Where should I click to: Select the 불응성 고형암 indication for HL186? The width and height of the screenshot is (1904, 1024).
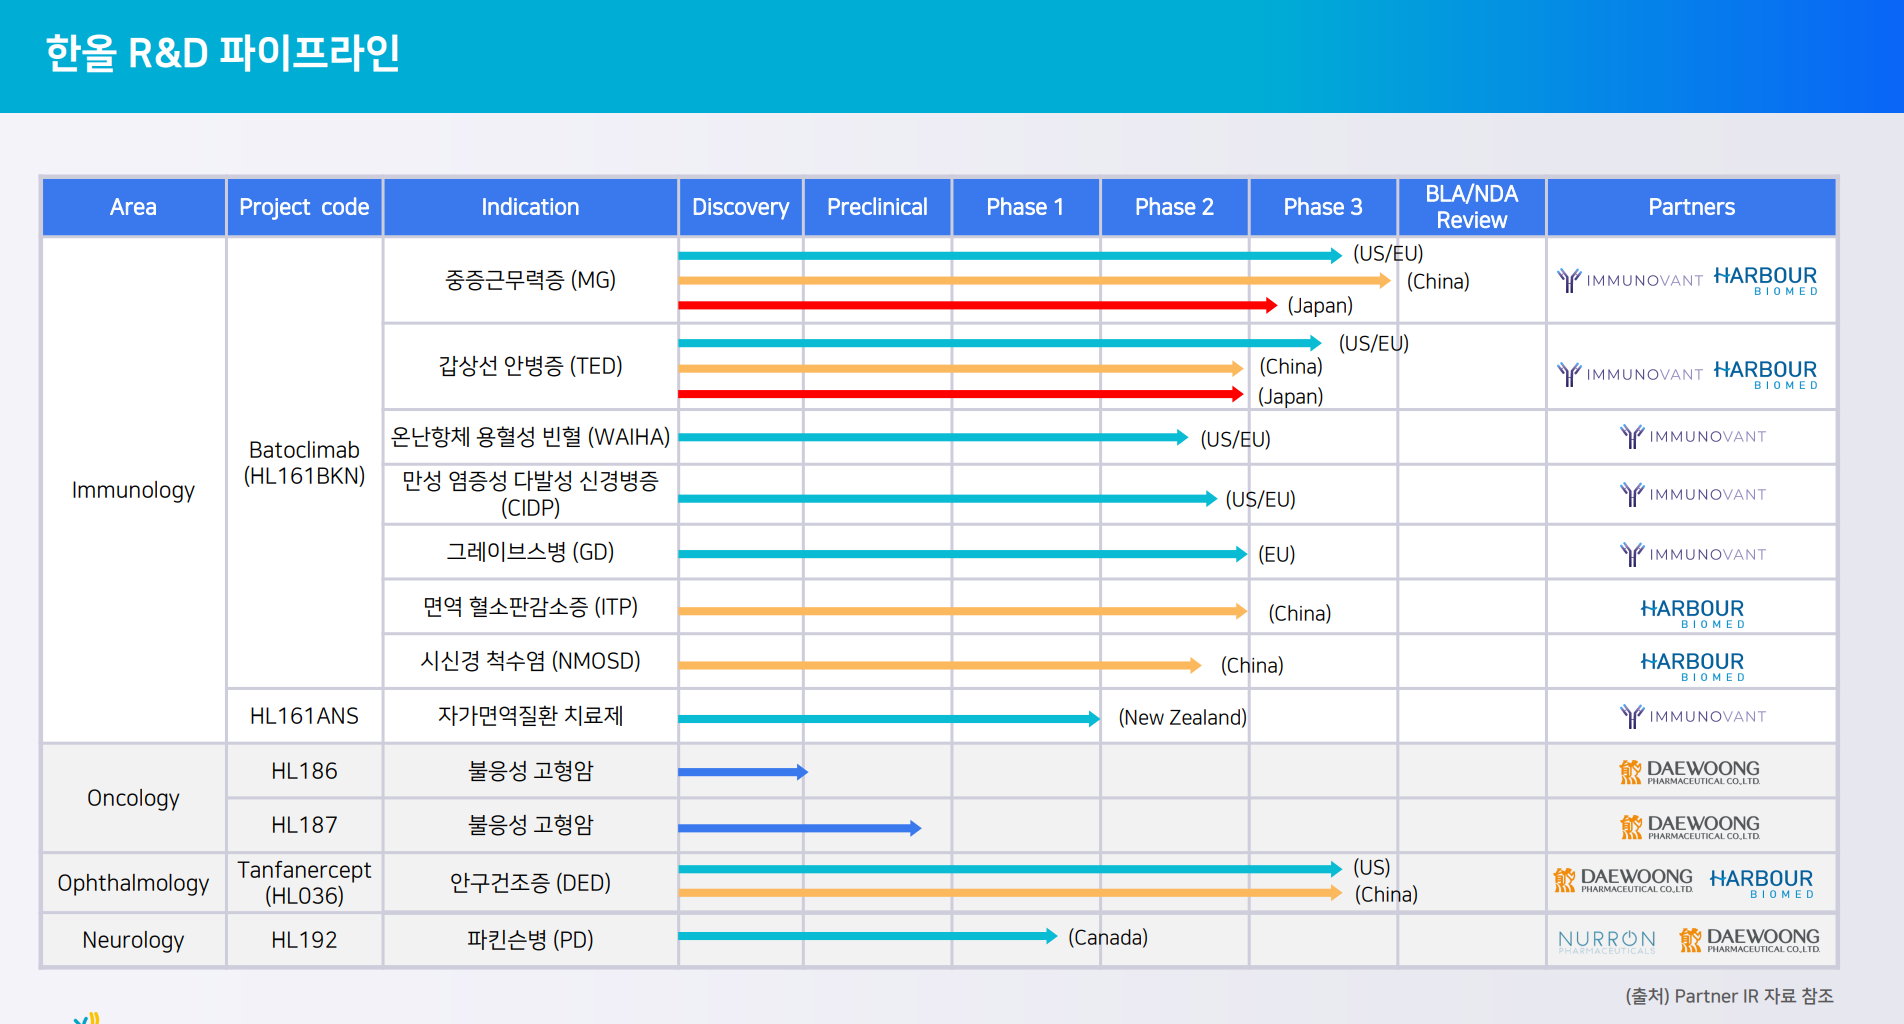tap(530, 771)
